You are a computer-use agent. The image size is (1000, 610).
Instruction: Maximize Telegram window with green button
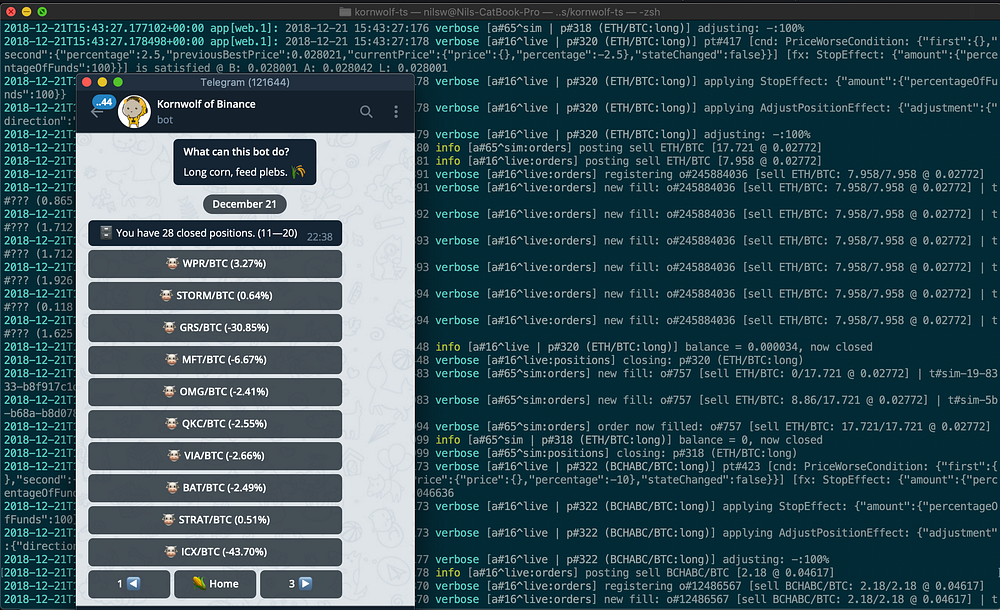[x=118, y=82]
